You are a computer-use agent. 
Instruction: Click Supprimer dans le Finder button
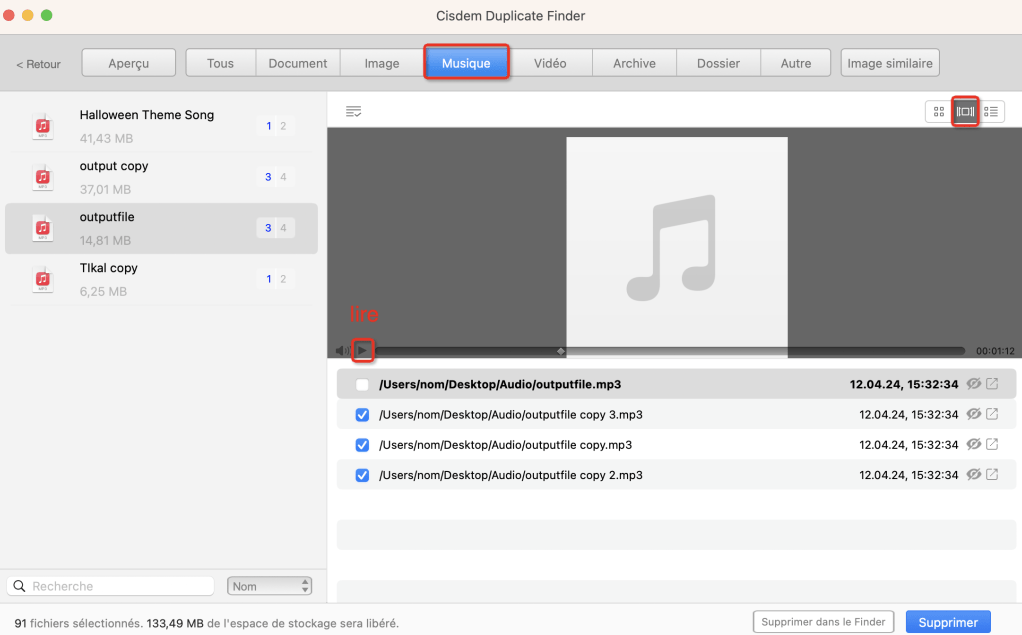[x=823, y=622]
